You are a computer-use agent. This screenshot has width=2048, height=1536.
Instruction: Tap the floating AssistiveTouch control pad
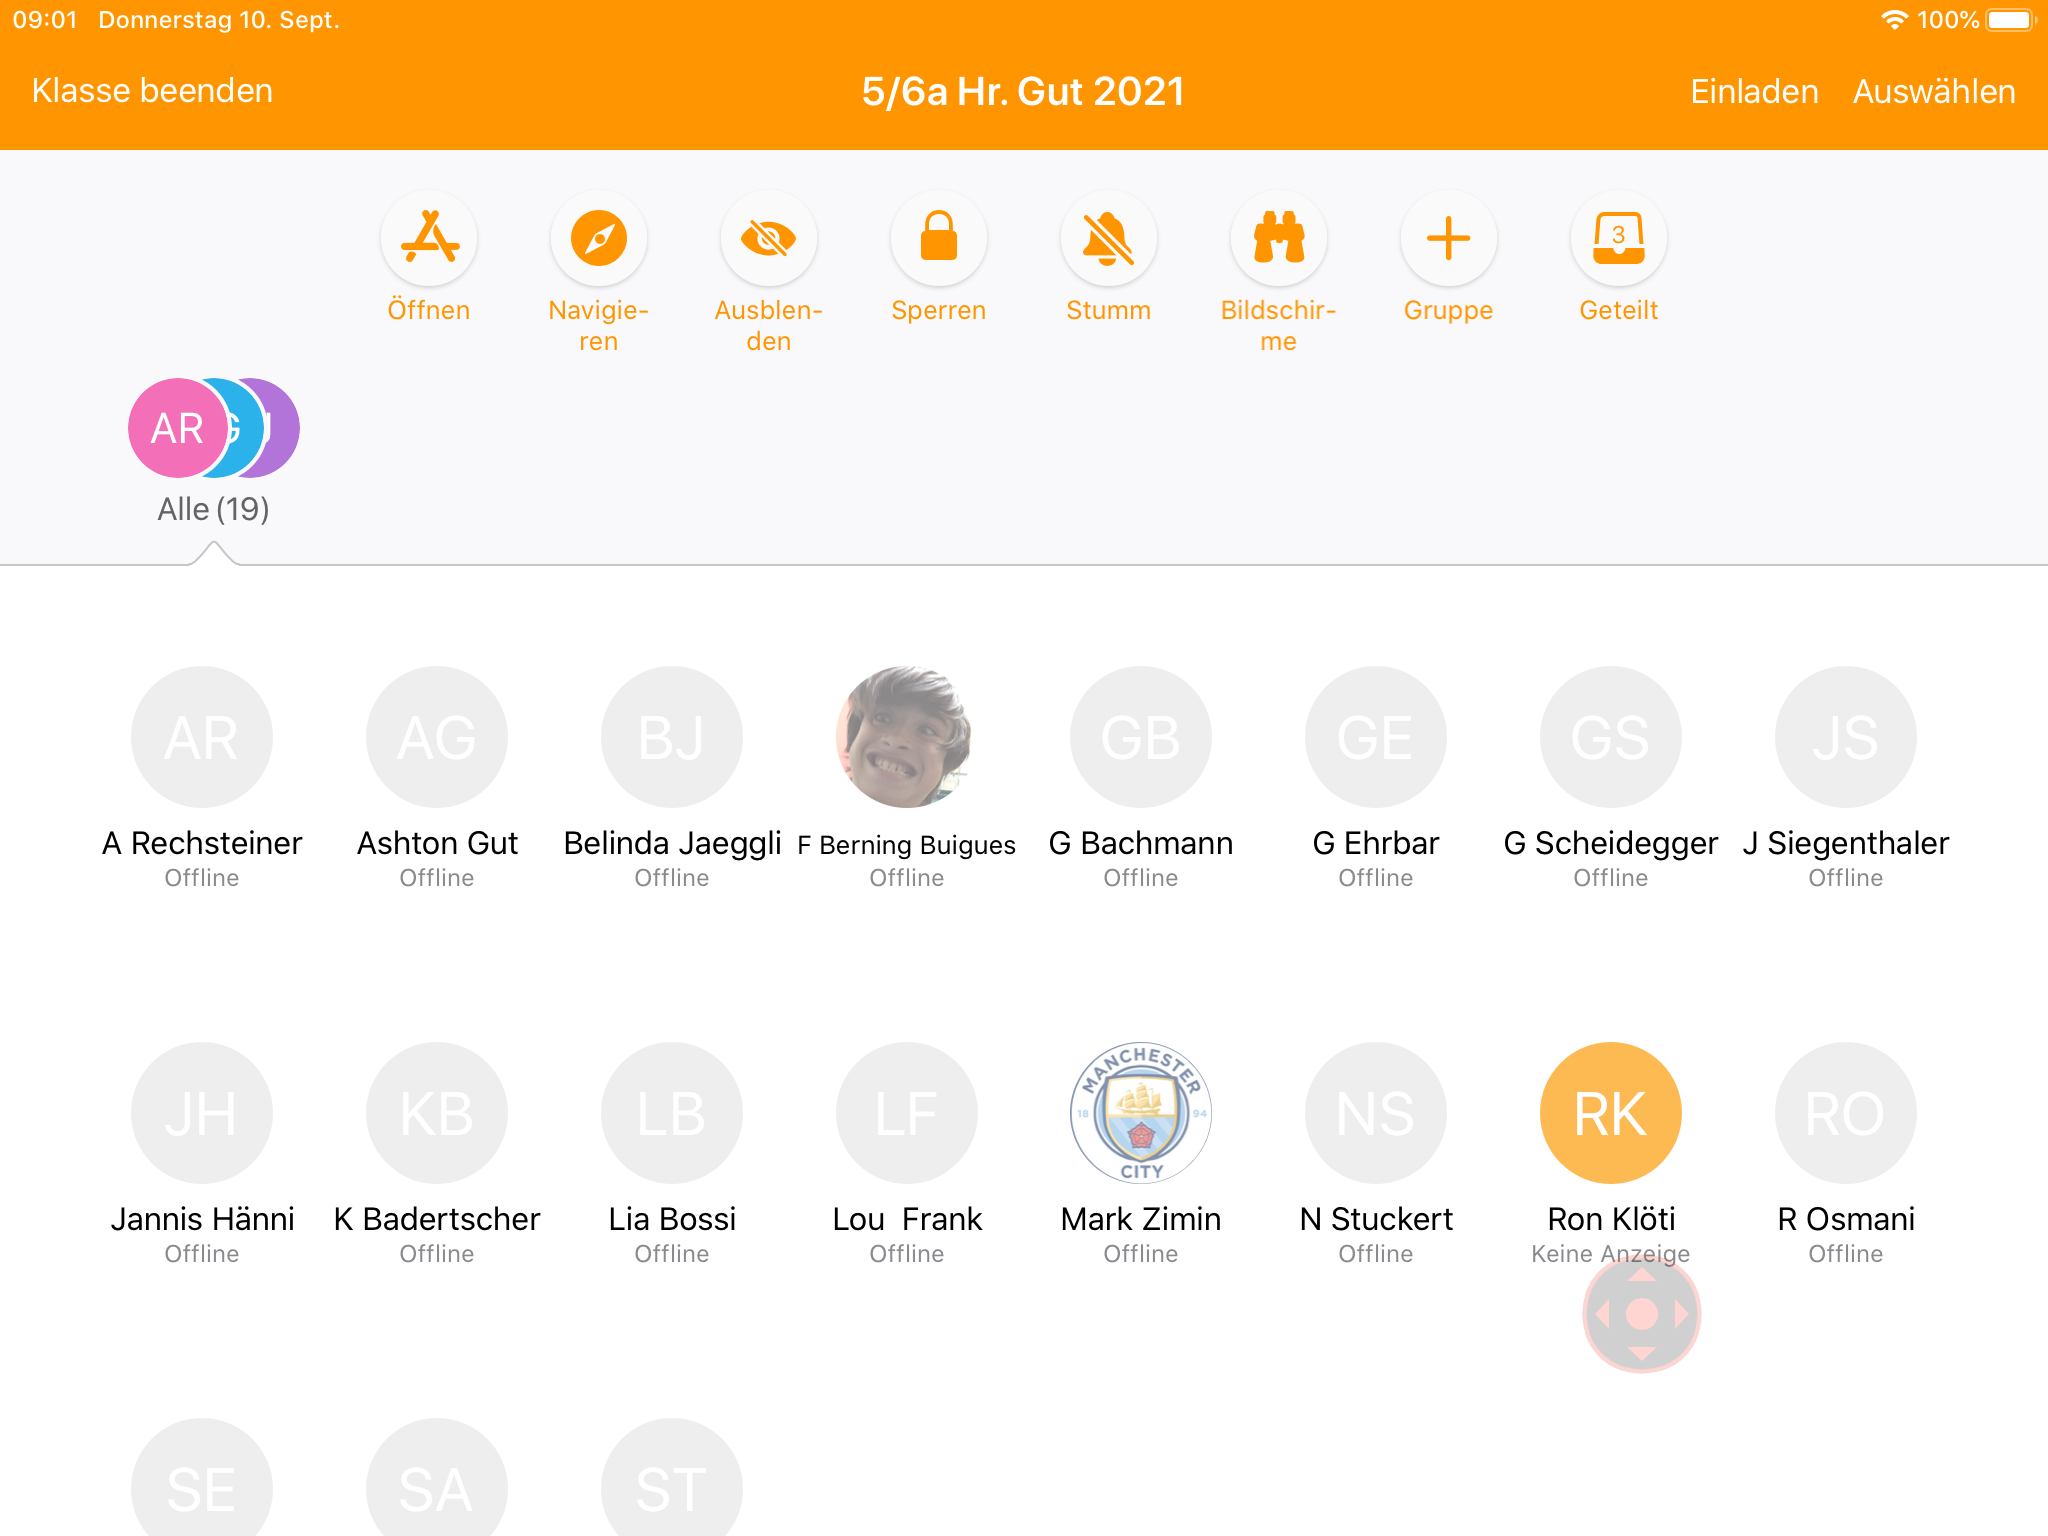point(1641,1314)
